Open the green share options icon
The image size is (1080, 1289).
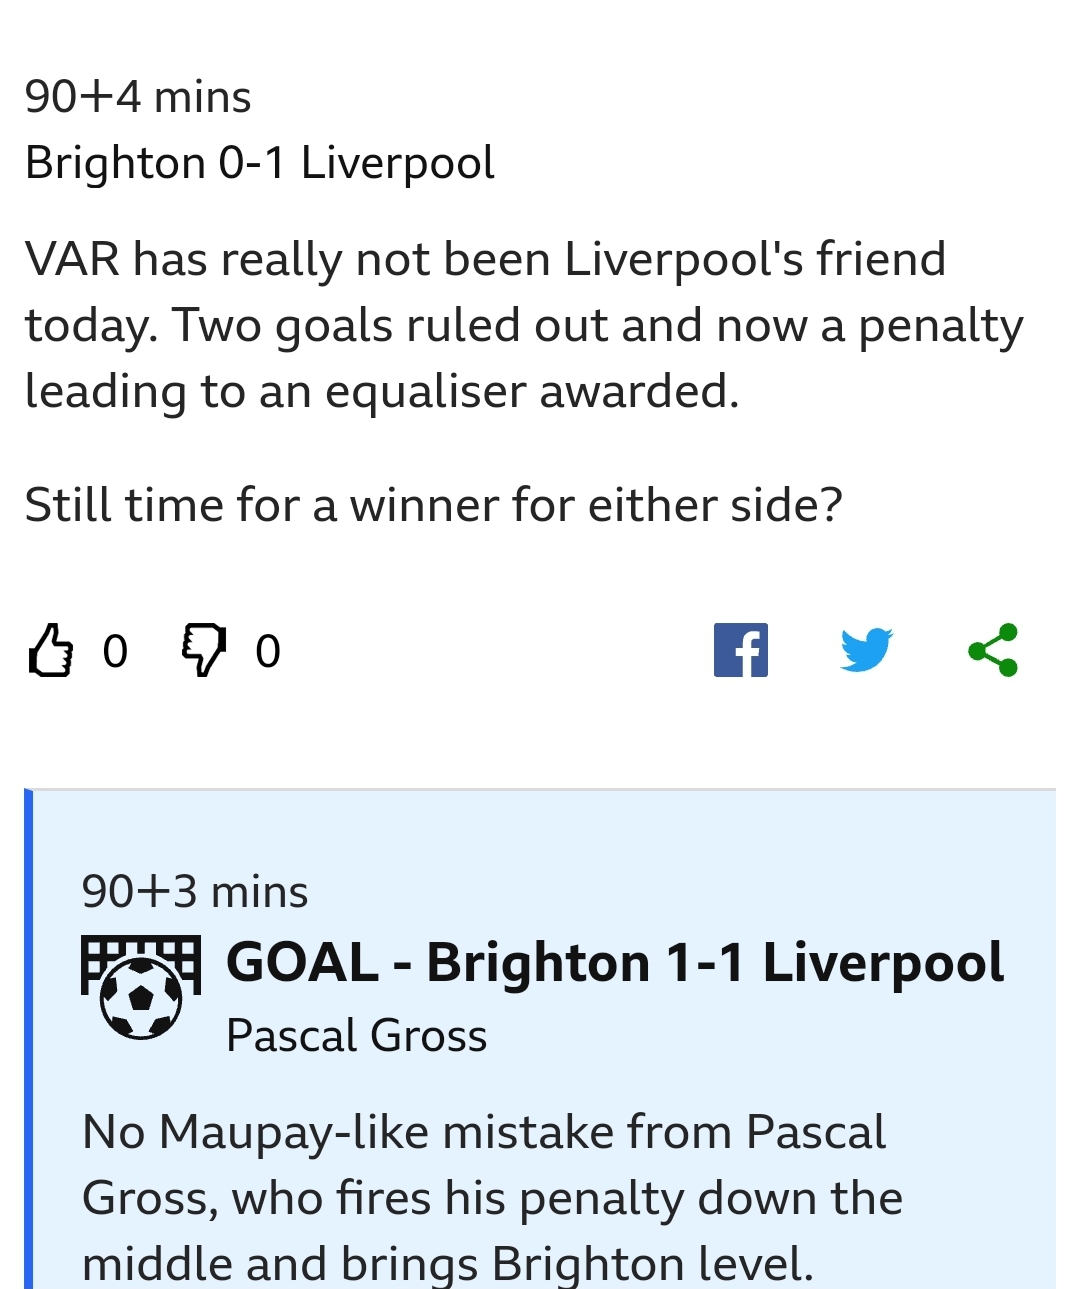(x=993, y=650)
